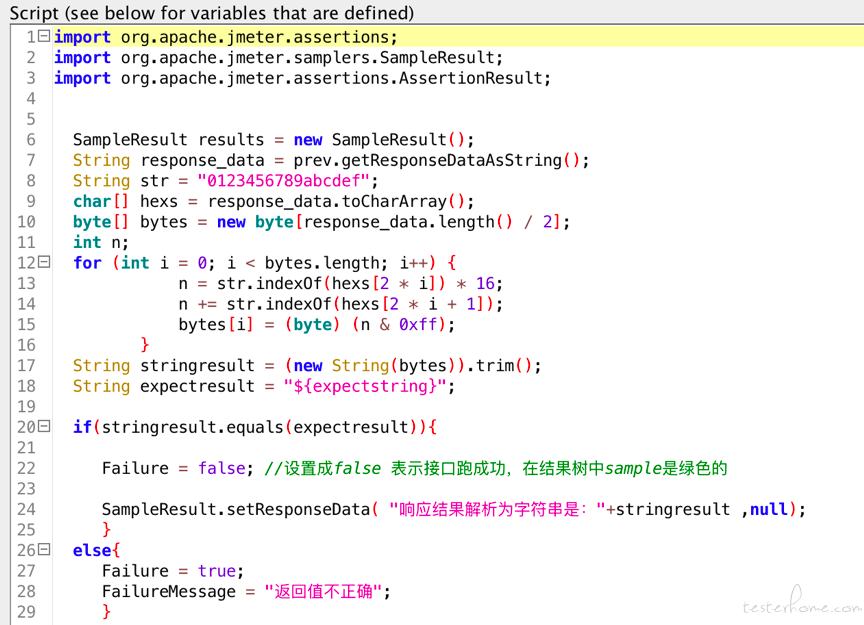Image resolution: width=864 pixels, height=625 pixels.
Task: Click the "else{" keyword on line 26
Action: click(96, 551)
